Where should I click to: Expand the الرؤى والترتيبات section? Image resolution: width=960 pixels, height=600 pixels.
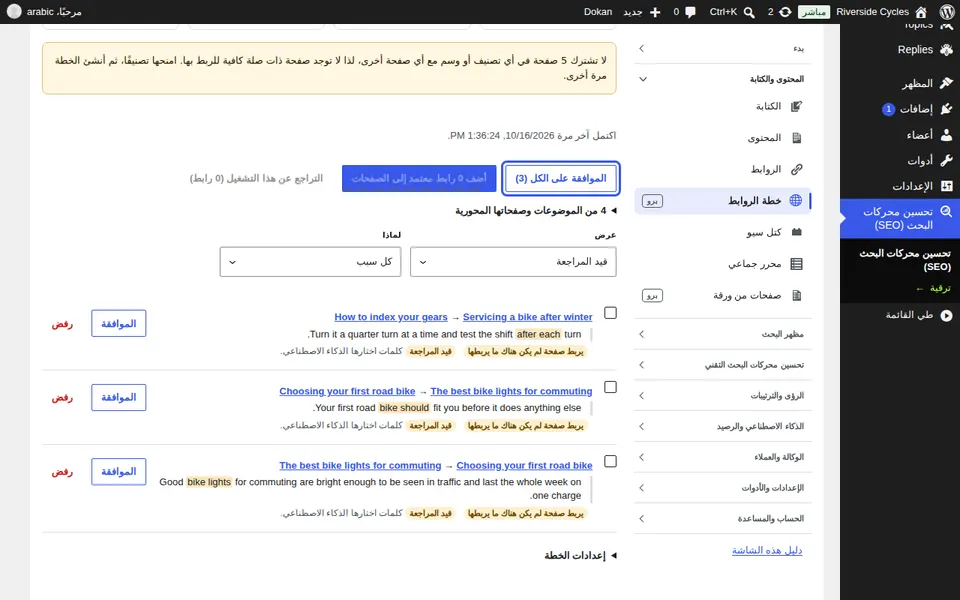point(722,396)
